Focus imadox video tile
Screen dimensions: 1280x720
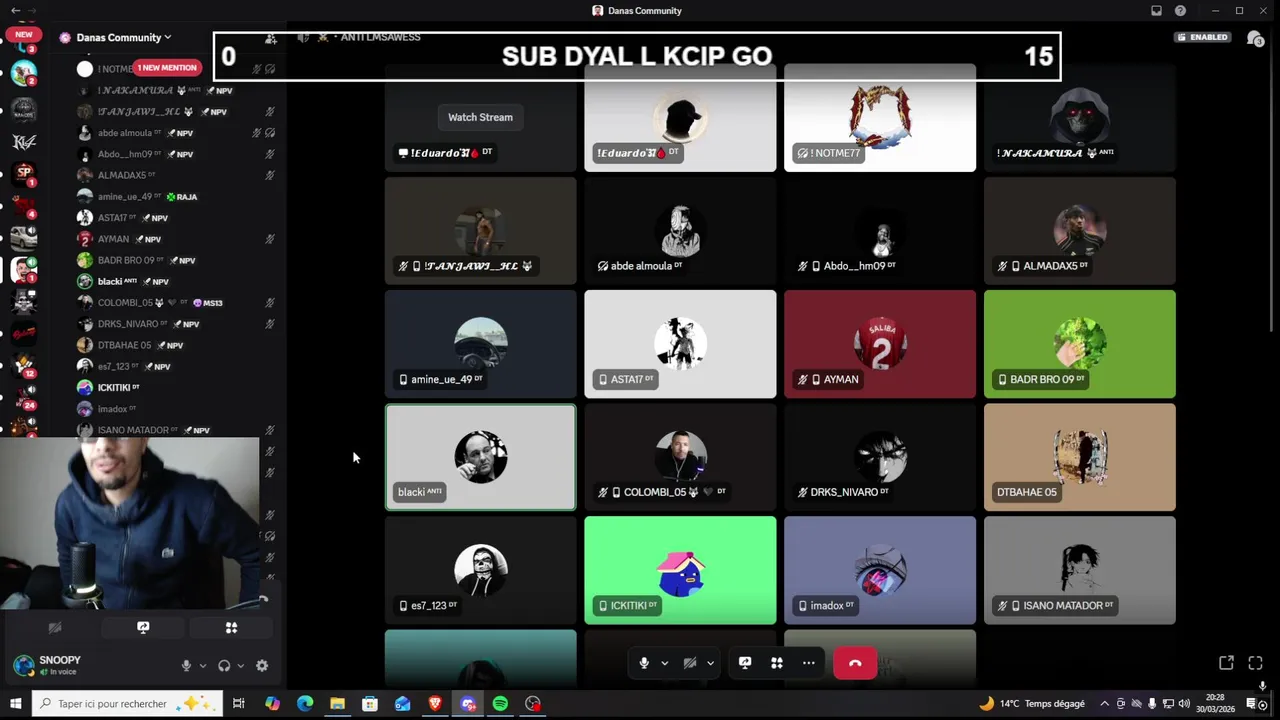pyautogui.click(x=880, y=570)
